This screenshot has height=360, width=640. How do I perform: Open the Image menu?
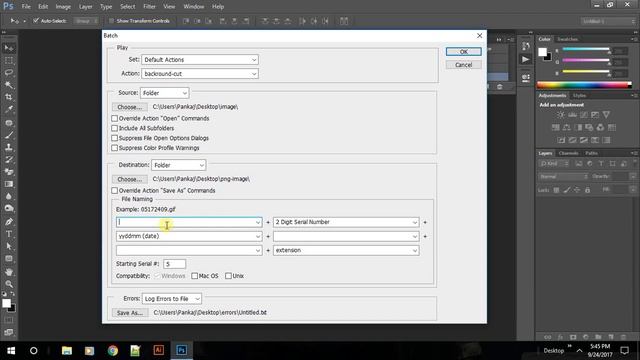click(x=63, y=7)
